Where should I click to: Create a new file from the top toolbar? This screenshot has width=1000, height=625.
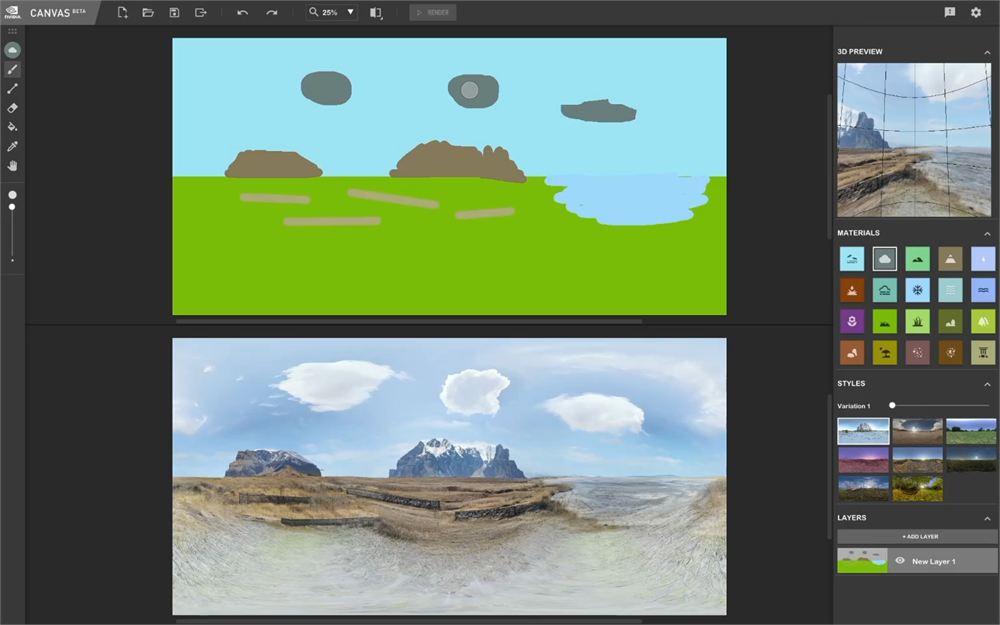[122, 12]
